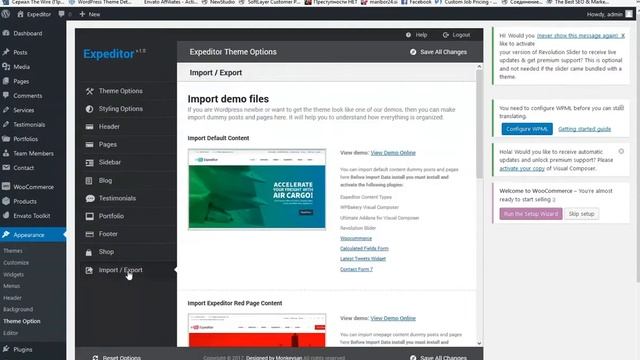Open the Latest Tweets Widget link

[x=363, y=259]
